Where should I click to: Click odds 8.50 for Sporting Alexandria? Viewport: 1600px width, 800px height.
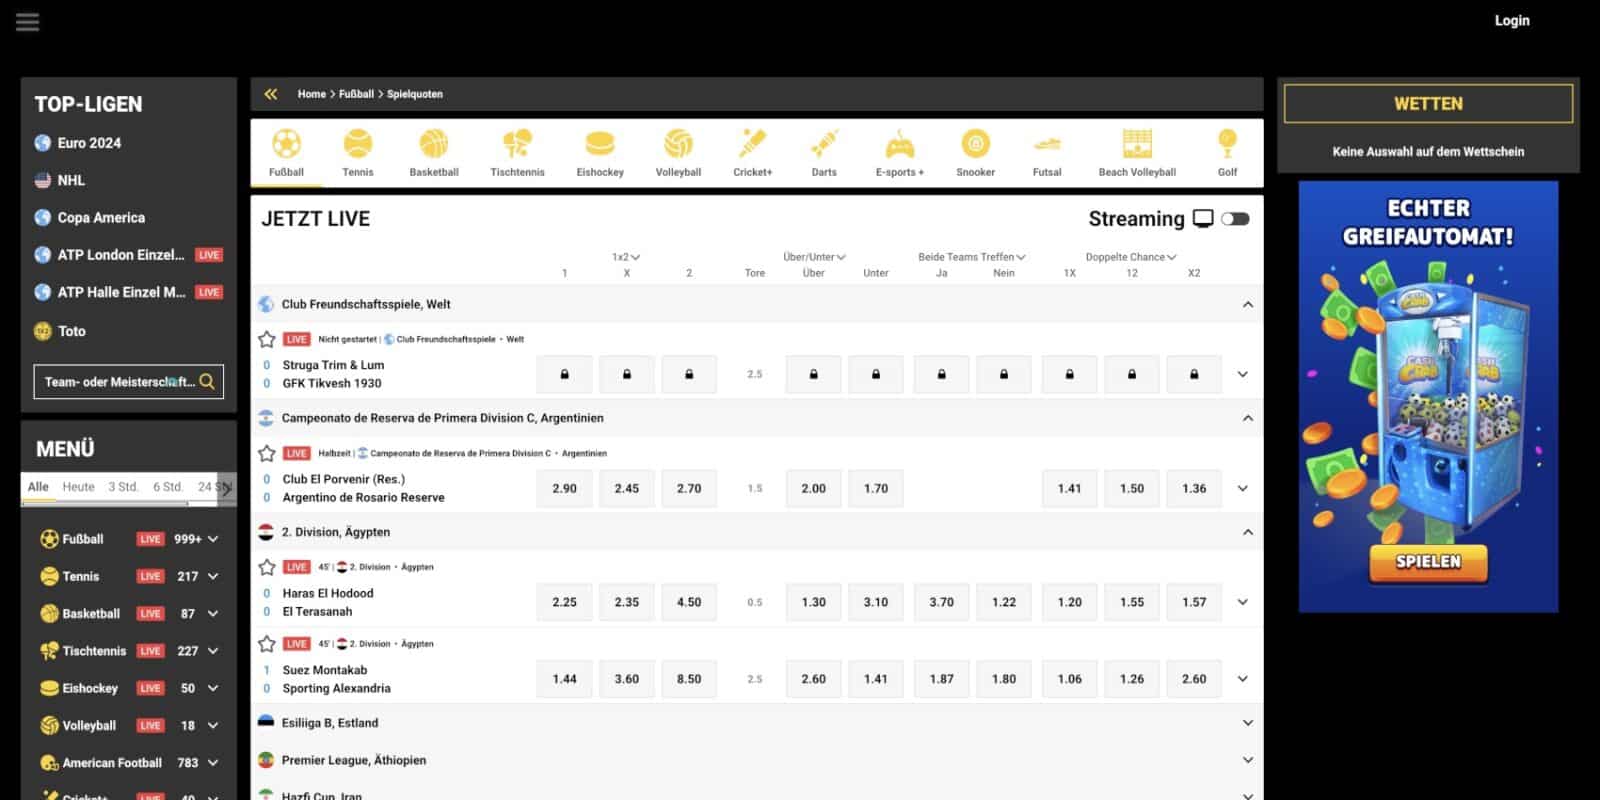pos(689,679)
